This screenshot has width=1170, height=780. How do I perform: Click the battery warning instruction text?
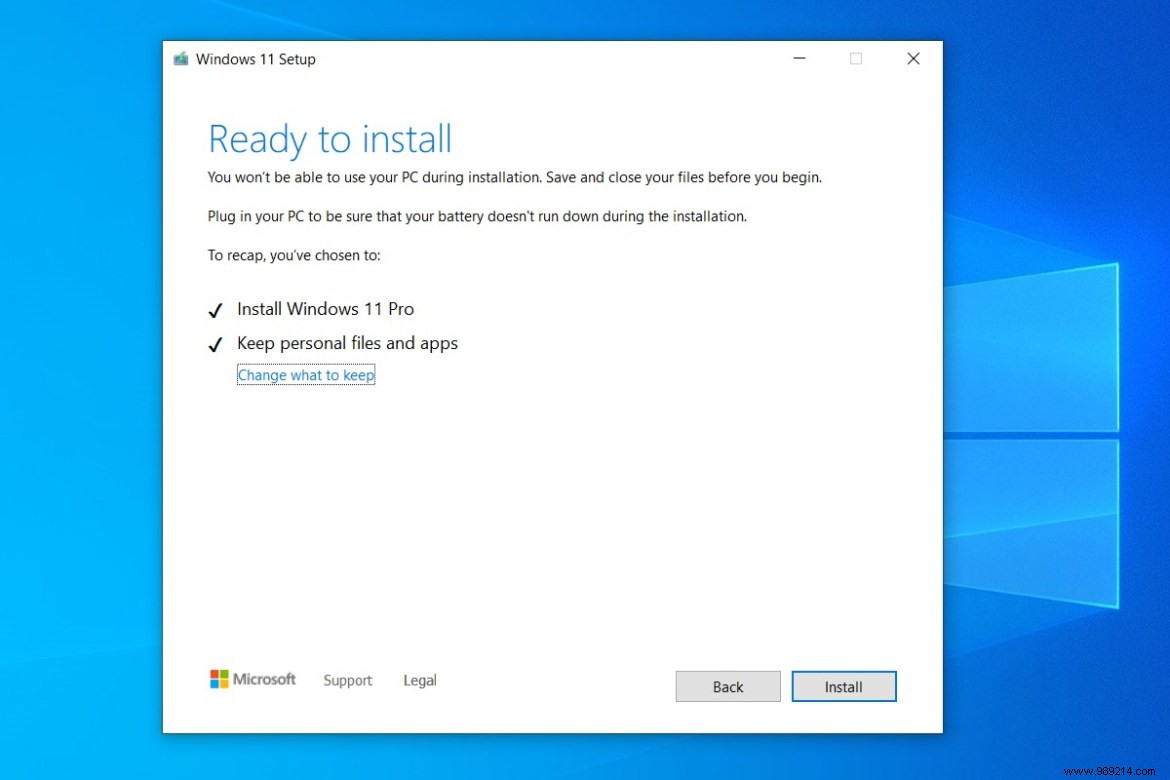pos(476,216)
